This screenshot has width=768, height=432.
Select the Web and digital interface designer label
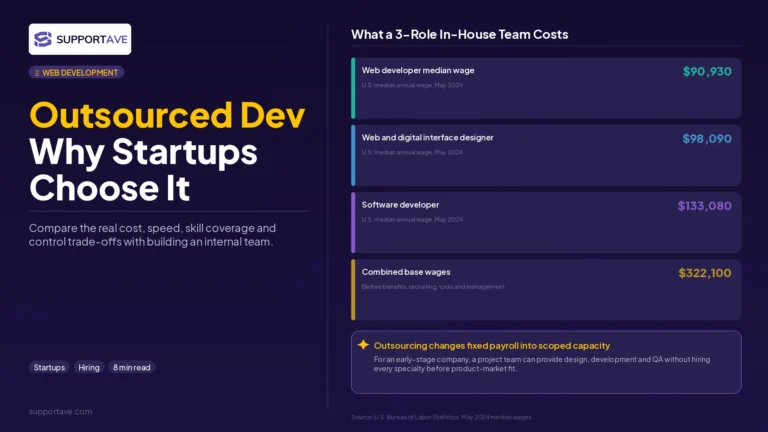click(x=428, y=138)
